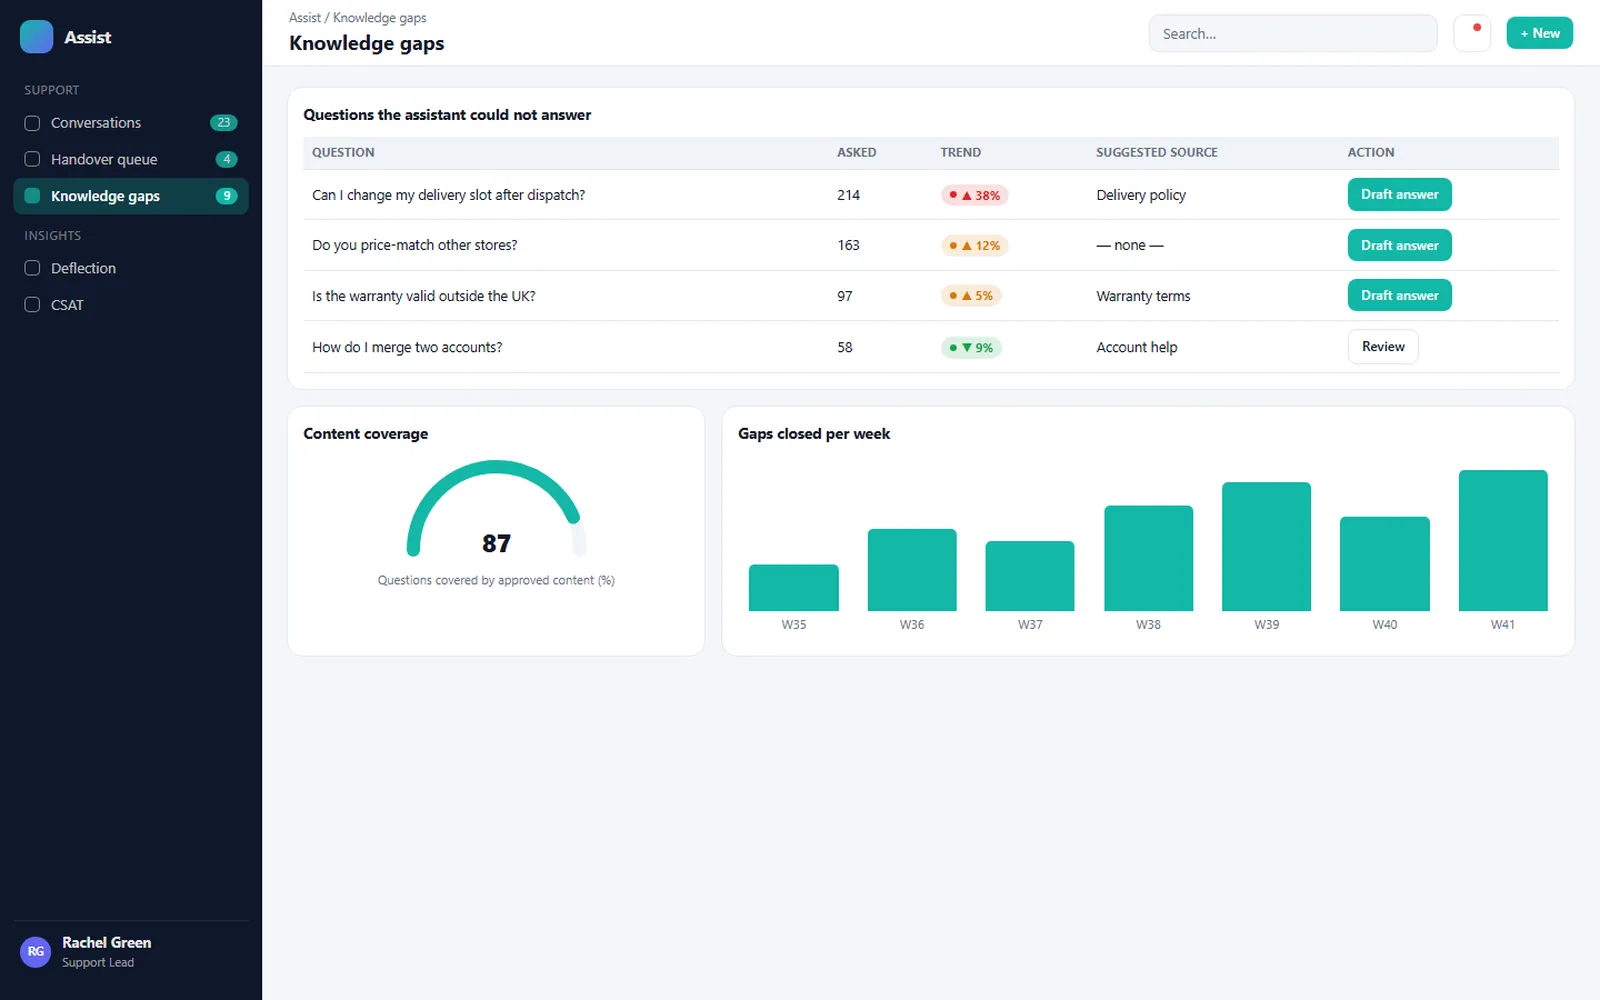Click the 4 badge on Handover queue
The width and height of the screenshot is (1600, 1000).
[x=226, y=159]
